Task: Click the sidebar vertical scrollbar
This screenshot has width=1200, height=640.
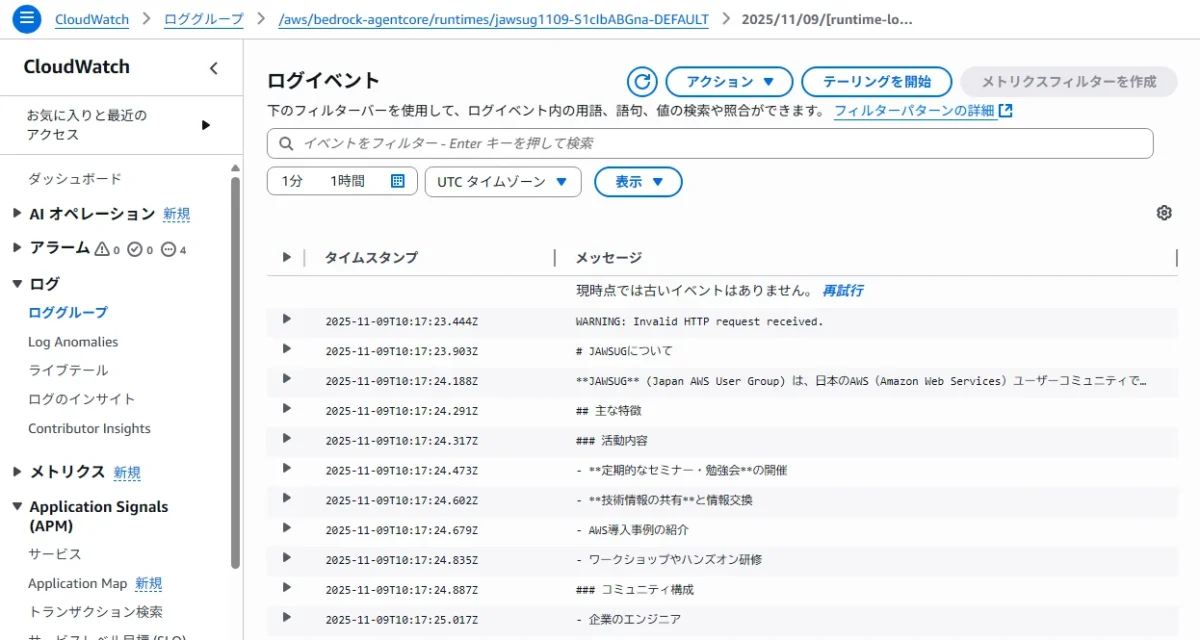Action: coord(235,370)
